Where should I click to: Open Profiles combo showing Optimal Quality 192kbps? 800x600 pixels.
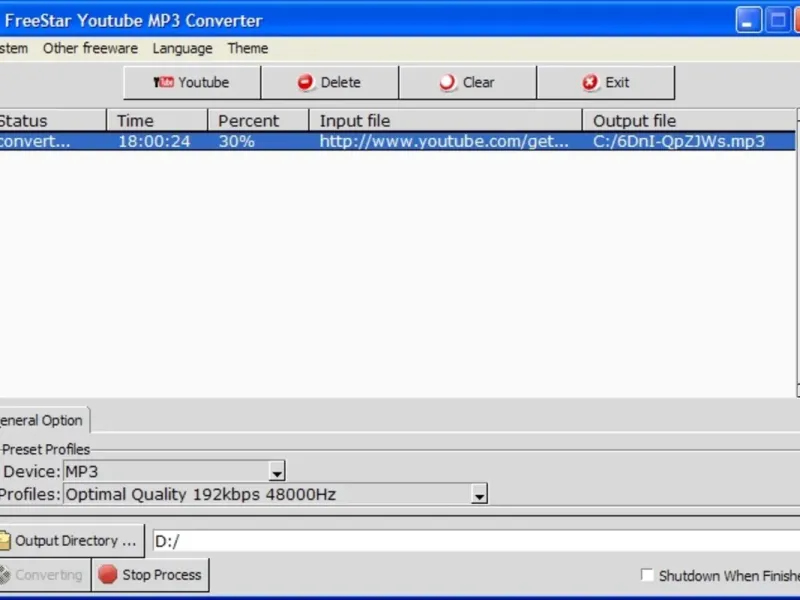(x=275, y=494)
